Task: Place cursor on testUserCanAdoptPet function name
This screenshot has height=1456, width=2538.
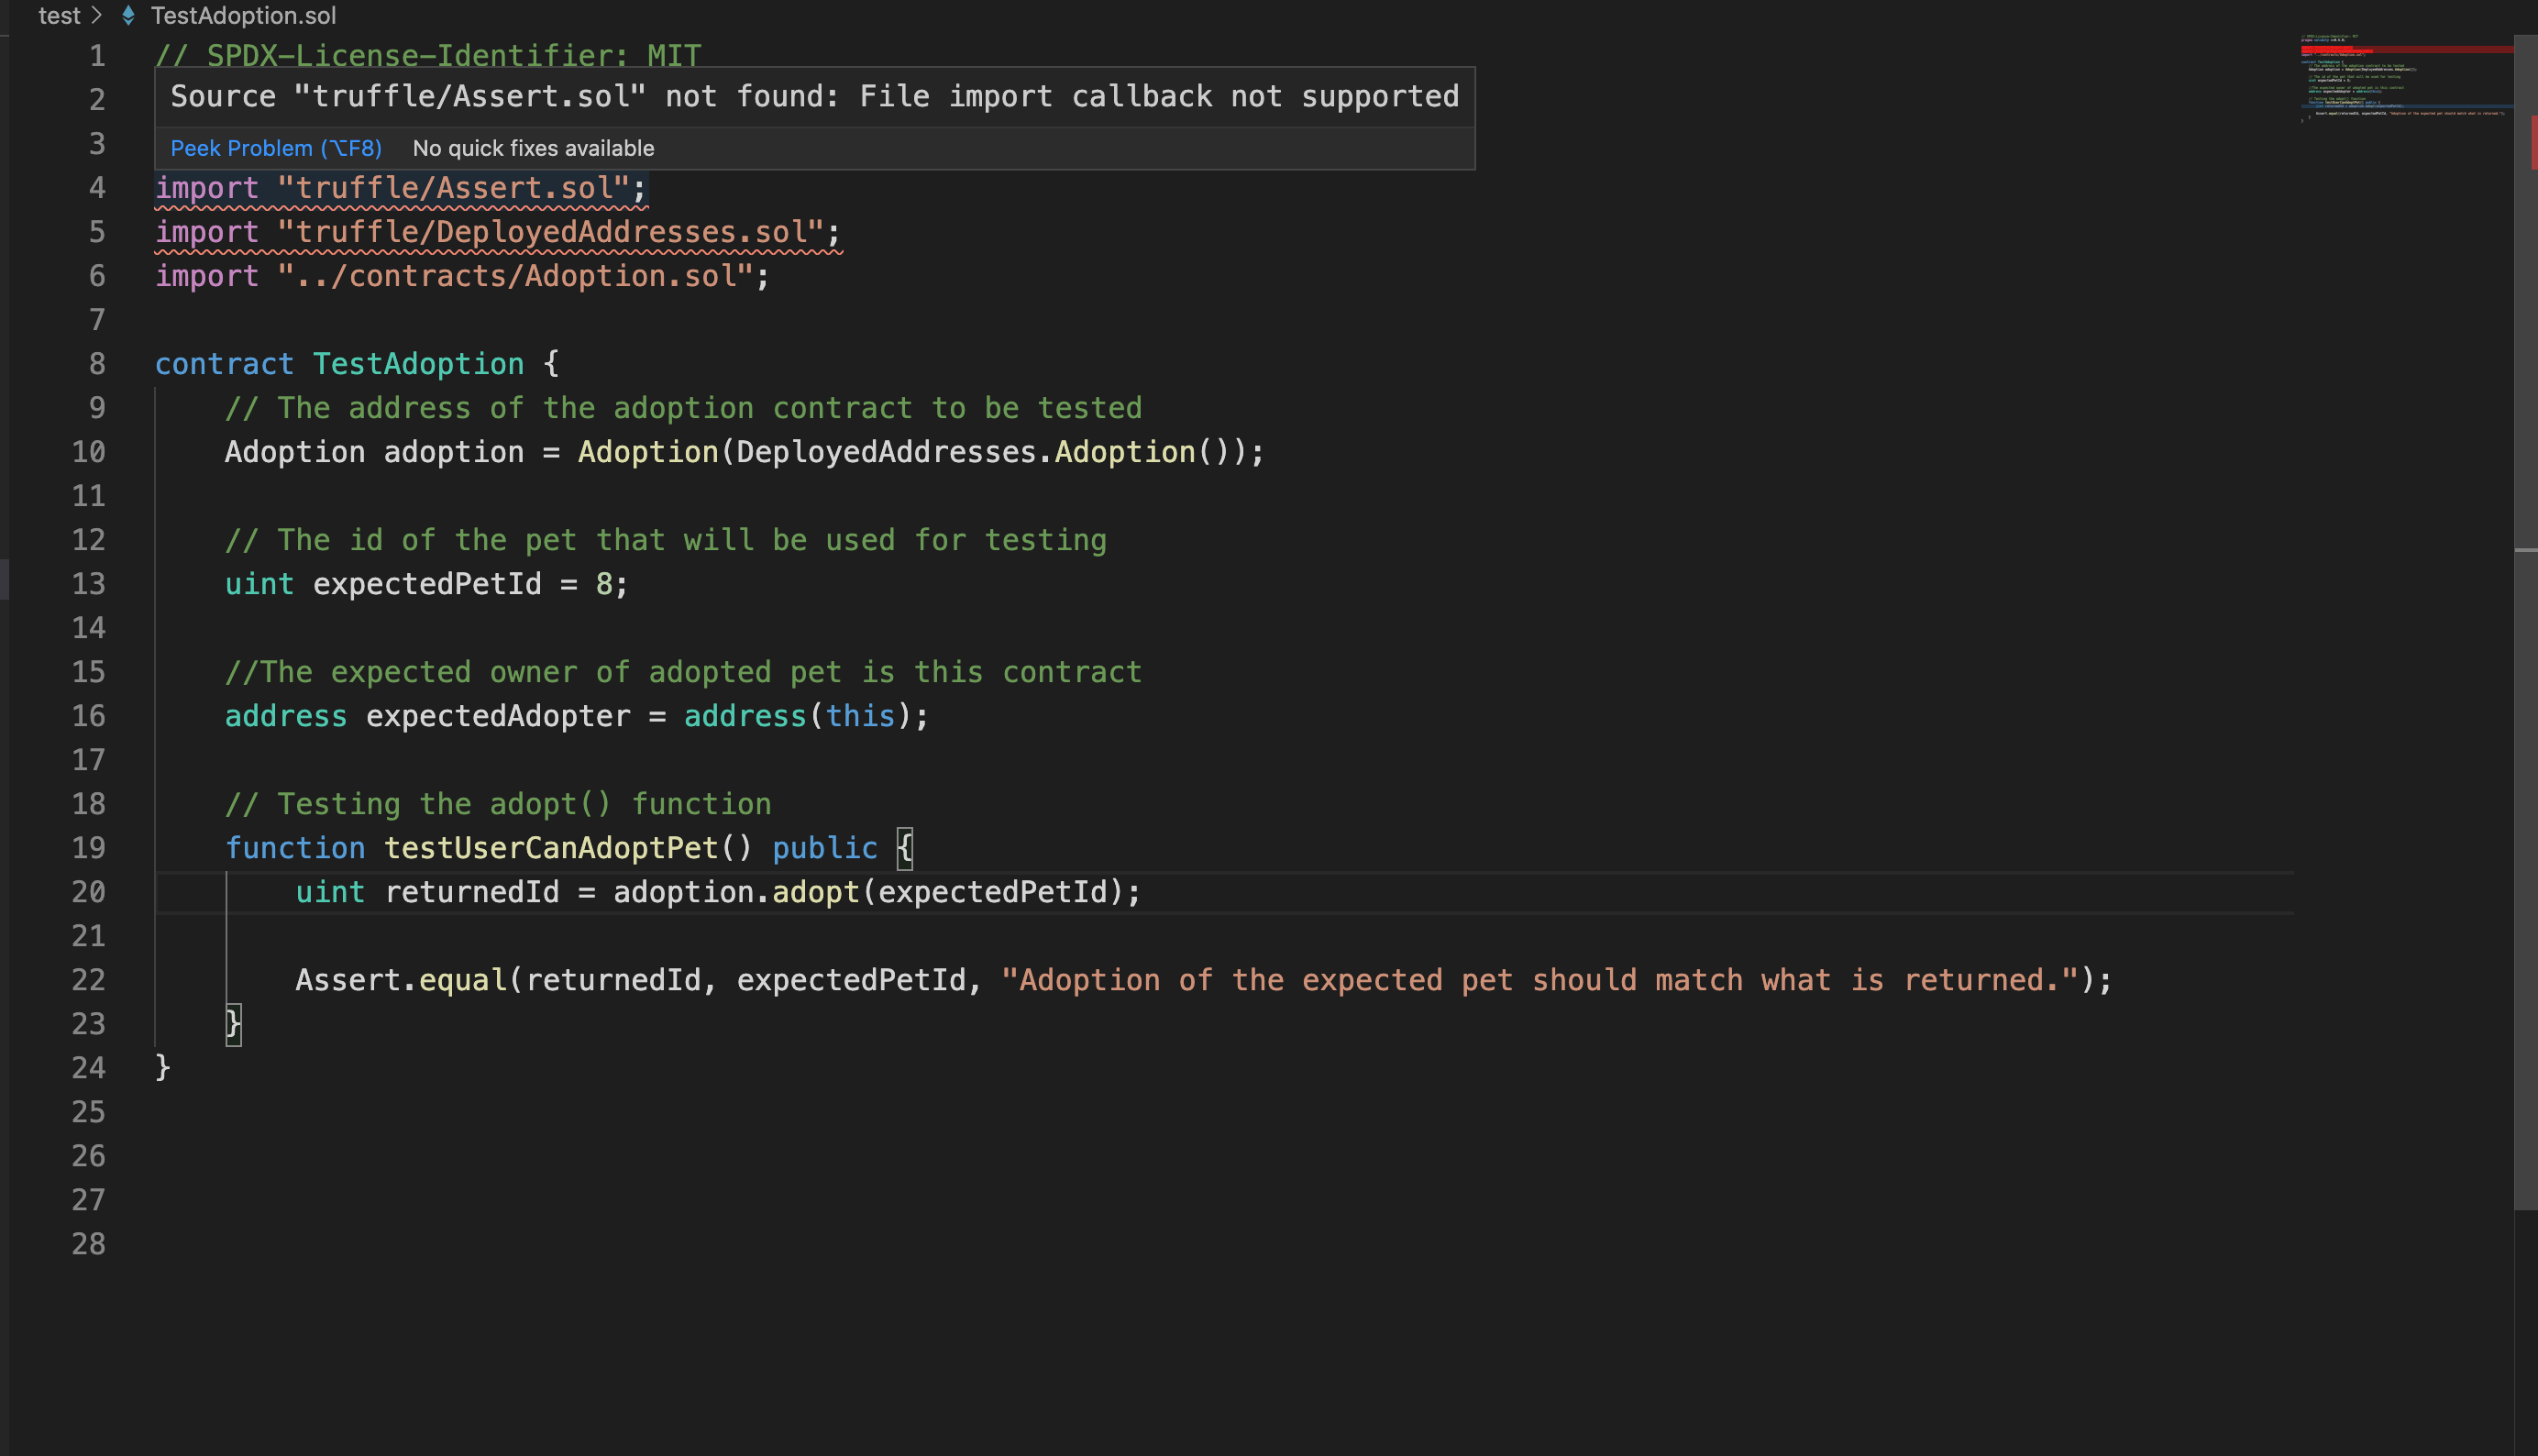Action: [x=551, y=847]
